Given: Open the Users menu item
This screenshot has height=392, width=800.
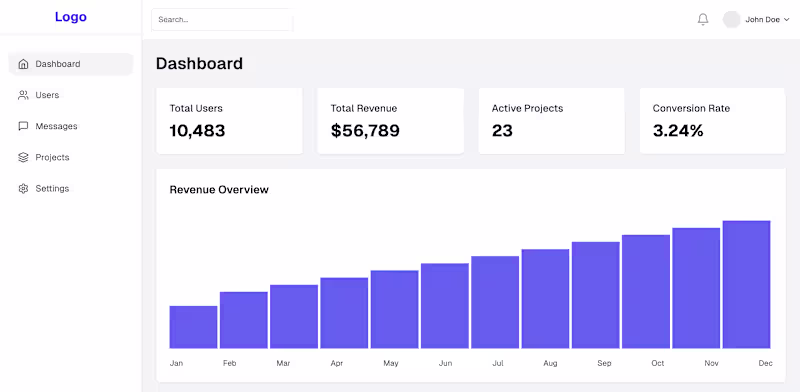Looking at the screenshot, I should pos(71,95).
